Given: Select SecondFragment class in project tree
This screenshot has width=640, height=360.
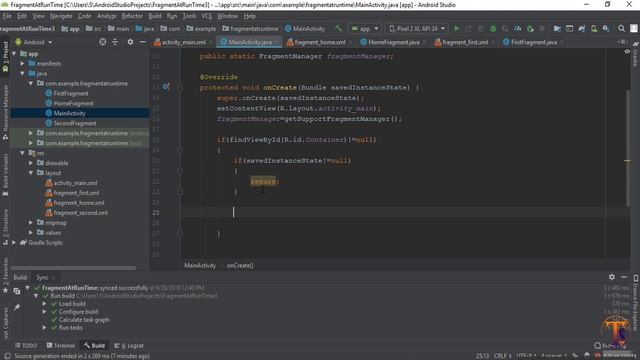Looking at the screenshot, I should (x=75, y=123).
